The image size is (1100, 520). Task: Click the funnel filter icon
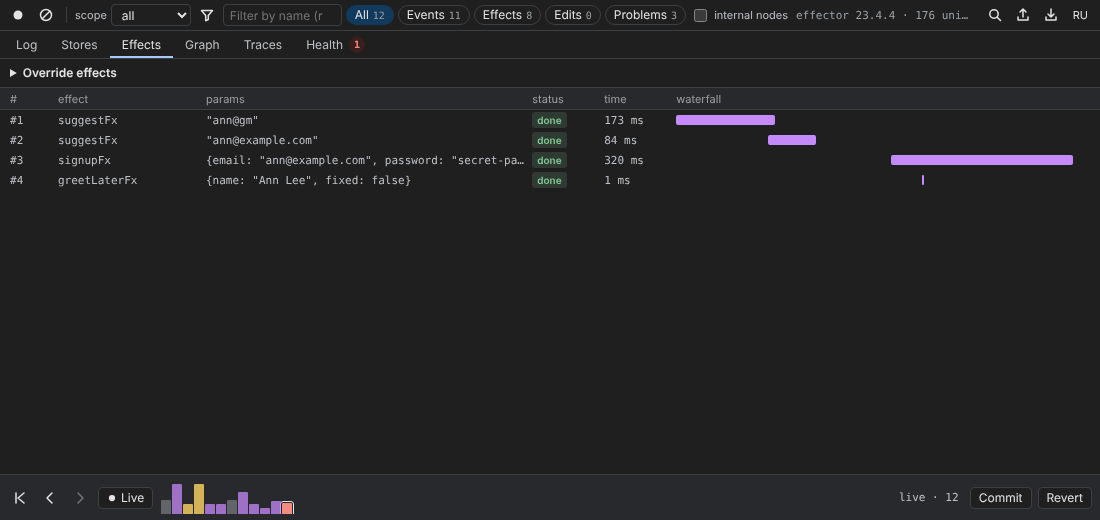click(206, 15)
